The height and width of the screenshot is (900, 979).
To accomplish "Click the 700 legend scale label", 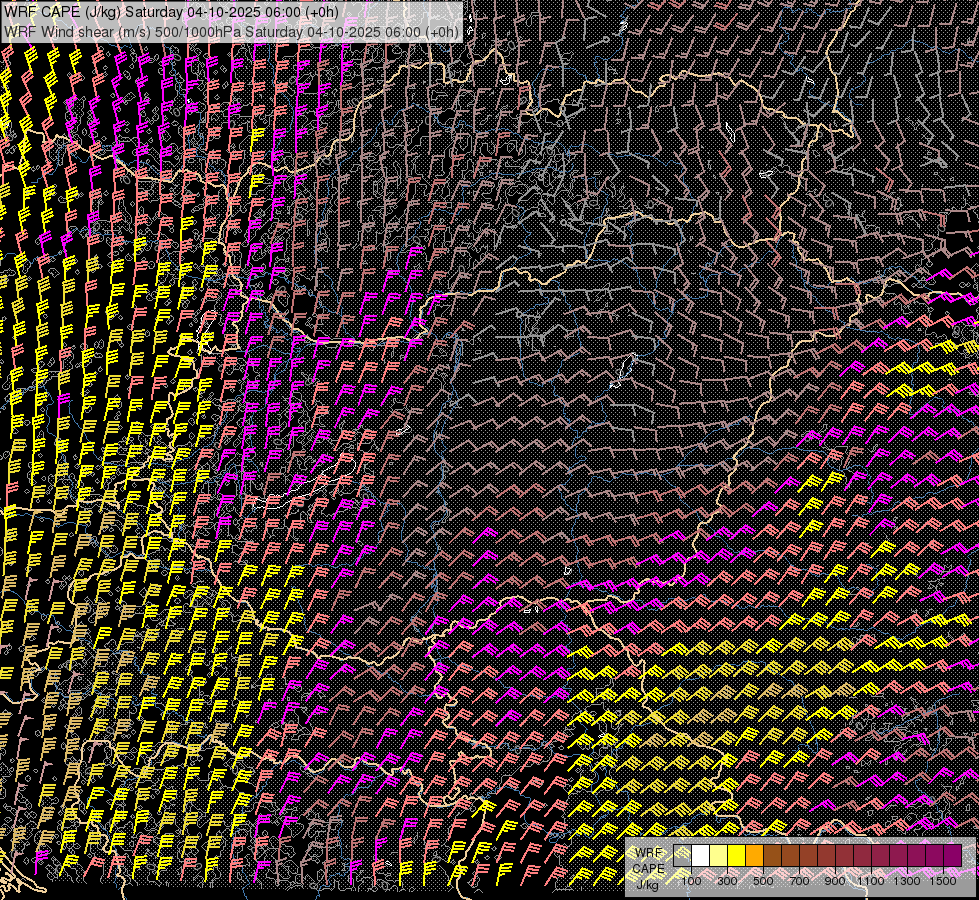I will (799, 881).
